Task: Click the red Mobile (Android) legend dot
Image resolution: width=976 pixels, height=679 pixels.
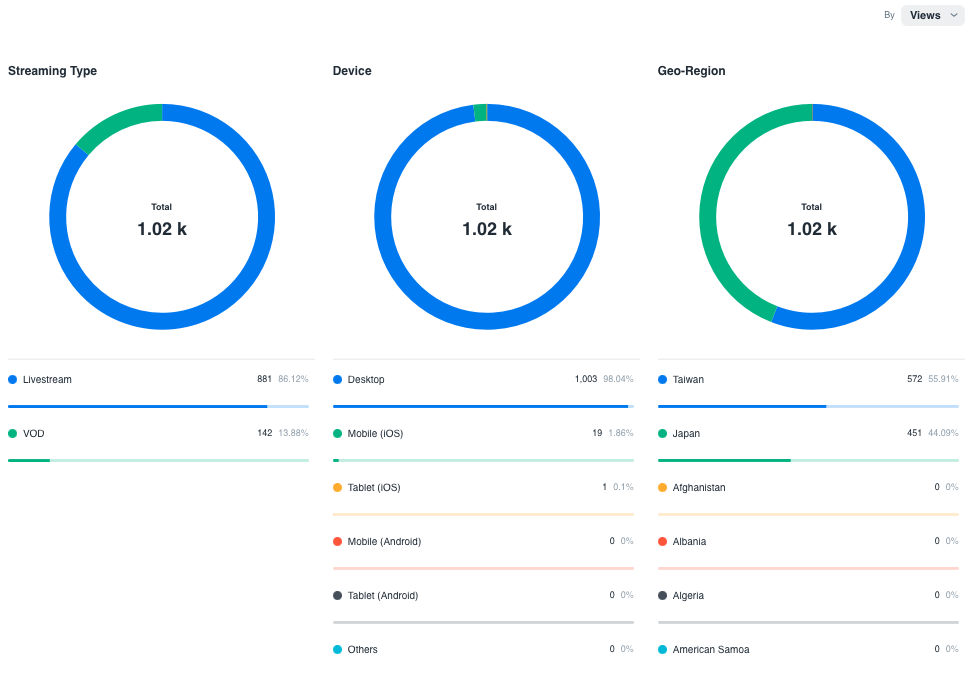Action: [338, 542]
